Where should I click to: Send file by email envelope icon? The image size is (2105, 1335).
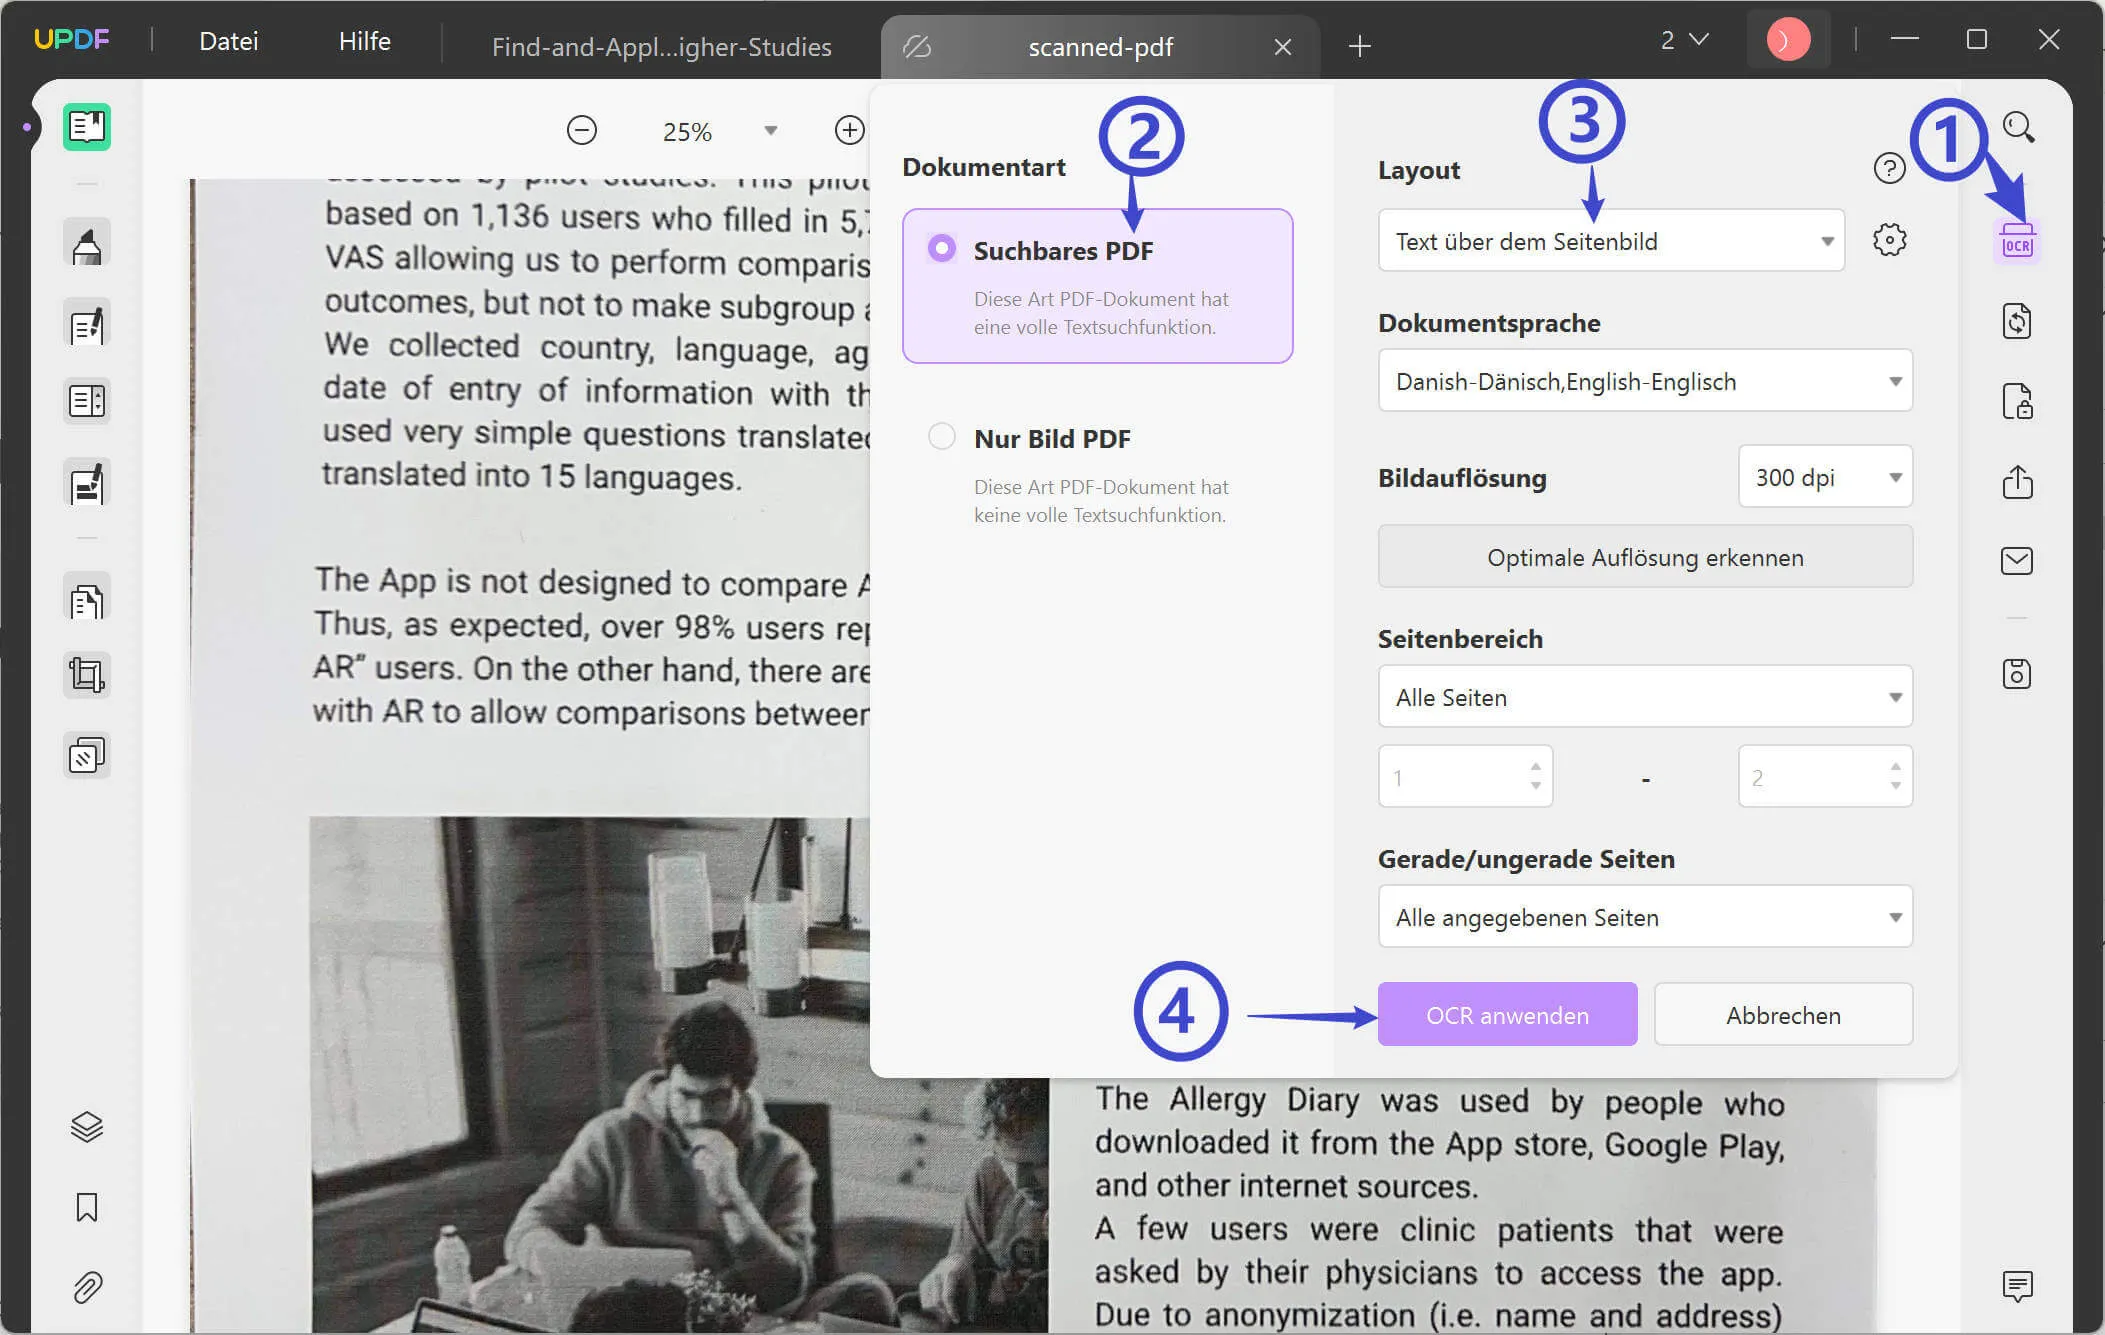click(x=2016, y=561)
